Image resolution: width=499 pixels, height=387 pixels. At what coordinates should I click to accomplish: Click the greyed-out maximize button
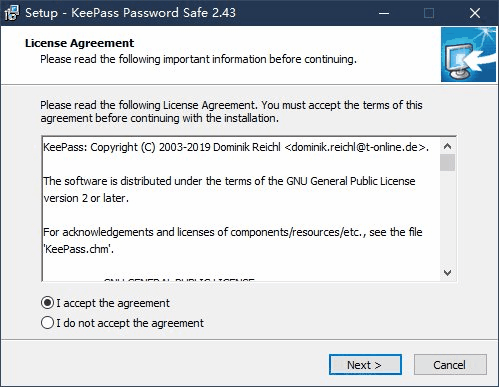pos(429,13)
